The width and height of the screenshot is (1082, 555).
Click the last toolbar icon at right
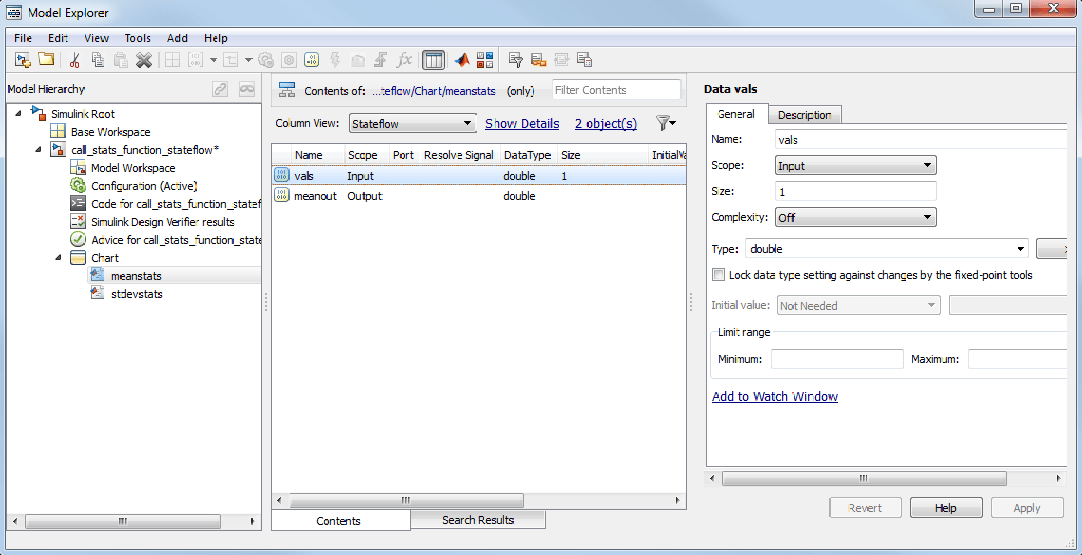coord(584,60)
